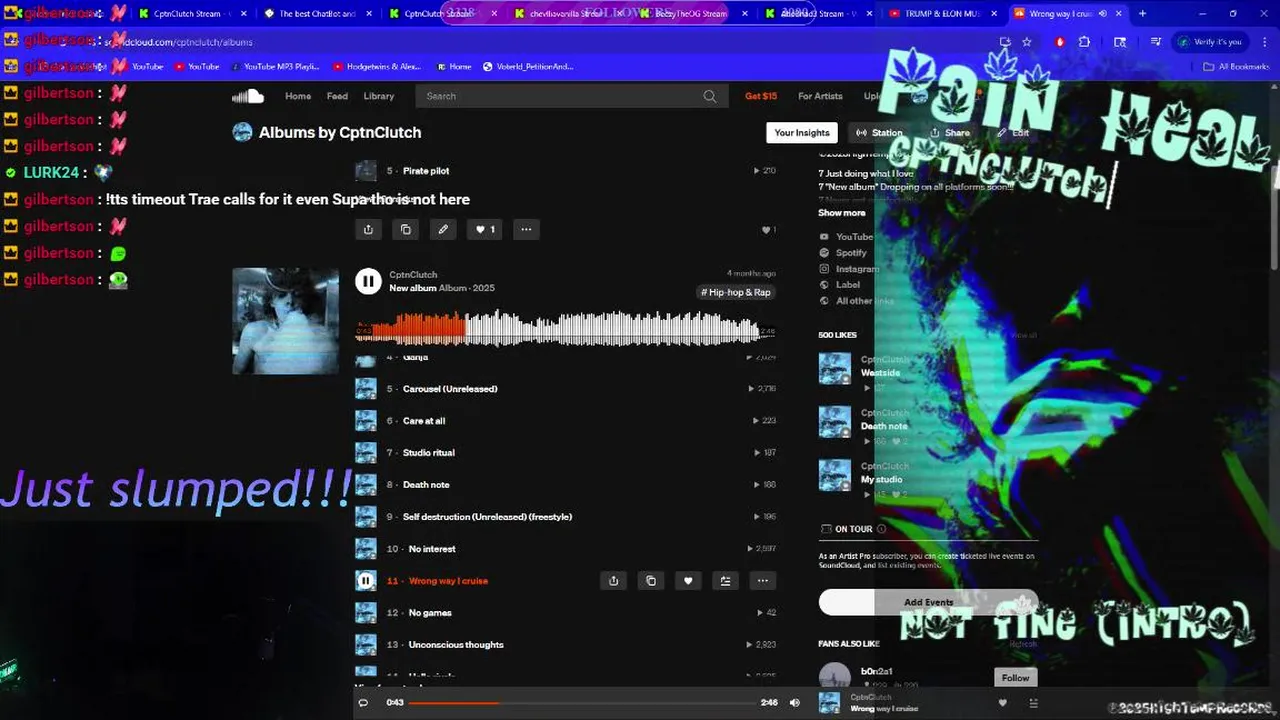1280x720 pixels.
Task: Open the All Bookmarks folder
Action: pyautogui.click(x=1236, y=67)
